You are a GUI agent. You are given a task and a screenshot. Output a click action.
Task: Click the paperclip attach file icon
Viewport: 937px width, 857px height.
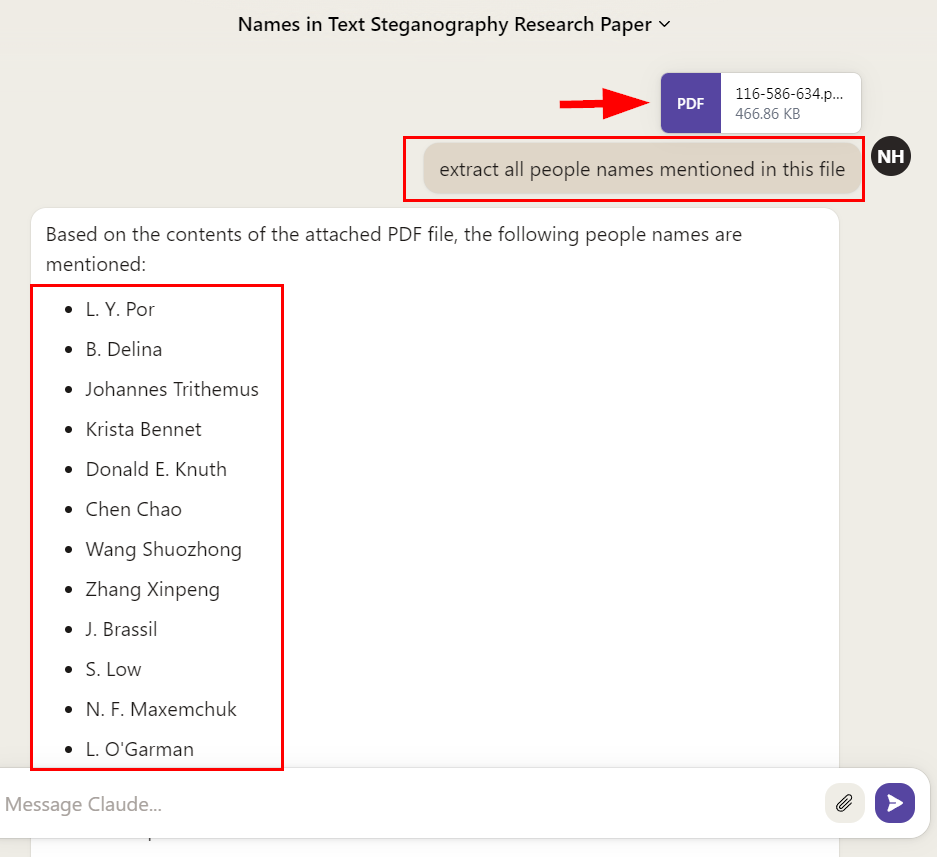(845, 803)
